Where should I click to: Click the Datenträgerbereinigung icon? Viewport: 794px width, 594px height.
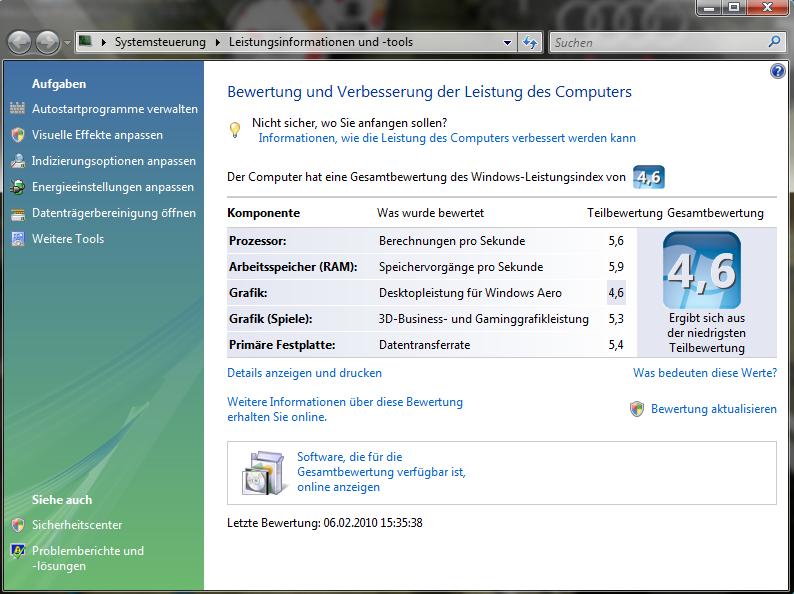click(x=18, y=214)
